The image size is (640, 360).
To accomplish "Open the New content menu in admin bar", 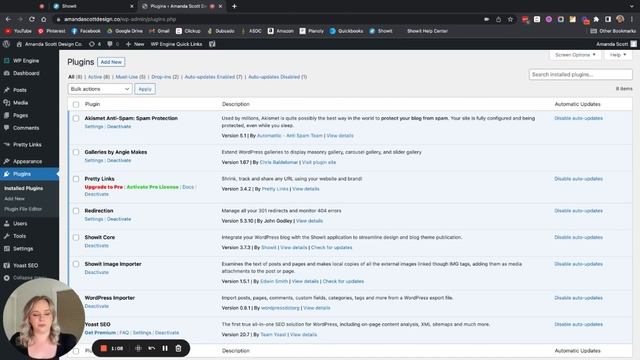I will pos(135,44).
